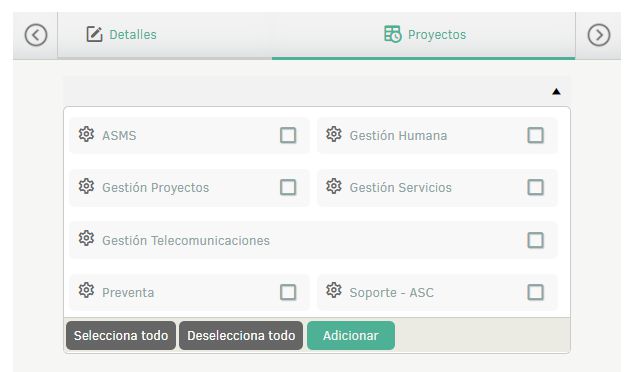Click the green Adicionar button
The image size is (632, 372).
(351, 335)
